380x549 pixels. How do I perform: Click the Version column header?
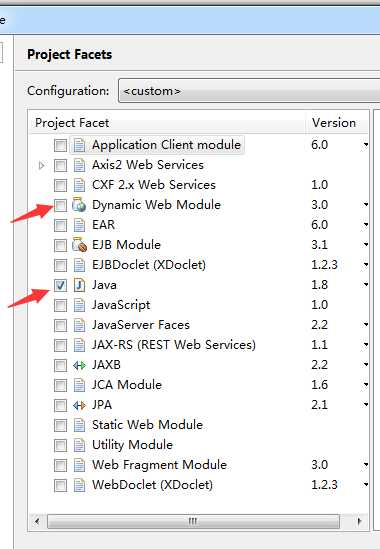pos(336,123)
